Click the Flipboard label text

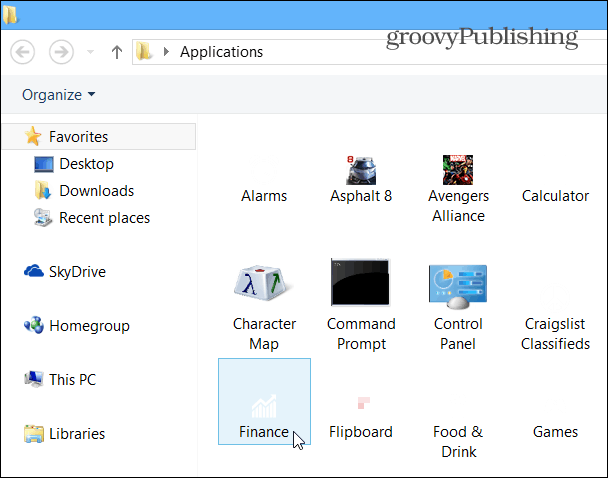pos(361,432)
